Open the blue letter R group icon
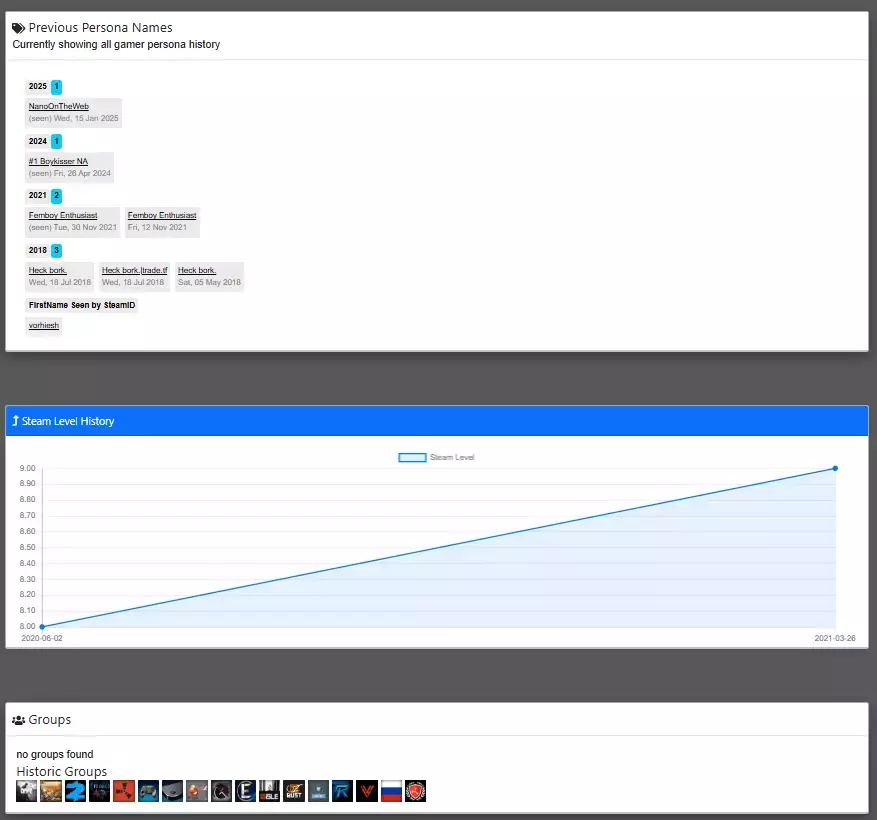The height and width of the screenshot is (820, 877). pyautogui.click(x=342, y=791)
